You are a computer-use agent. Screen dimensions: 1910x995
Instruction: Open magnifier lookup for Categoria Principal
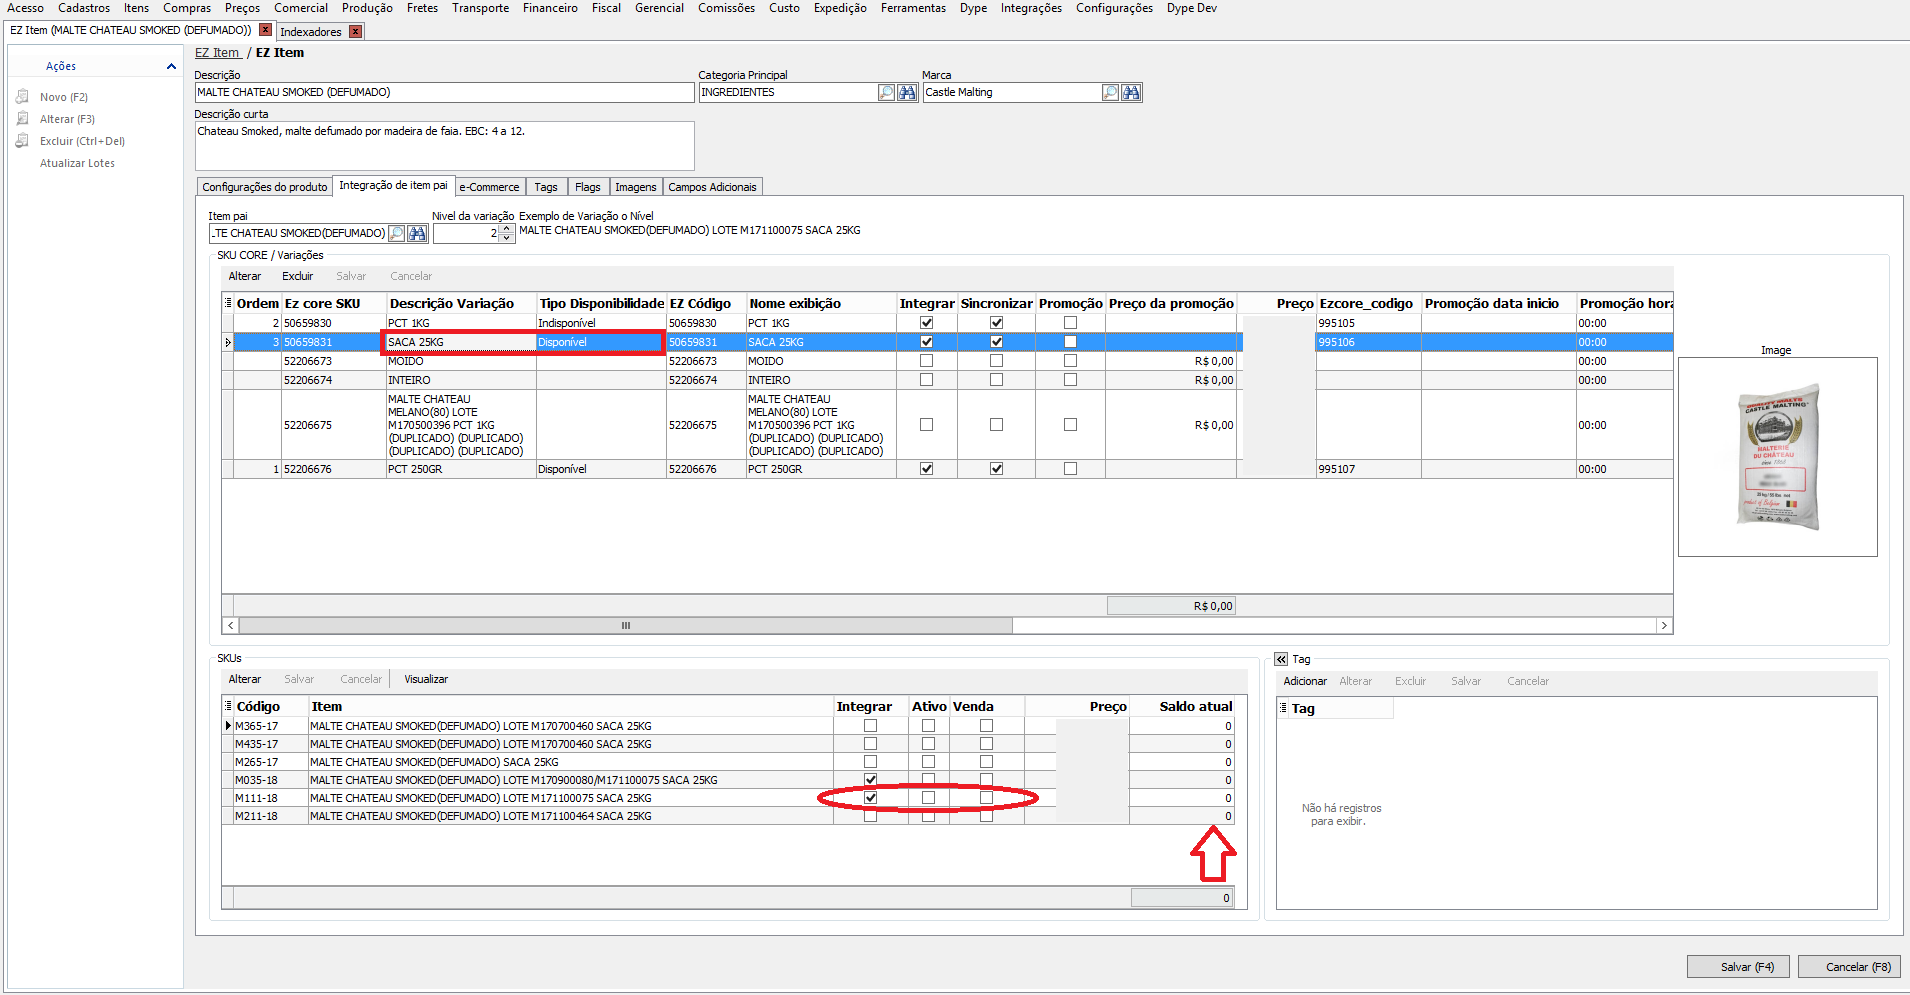[x=886, y=93]
